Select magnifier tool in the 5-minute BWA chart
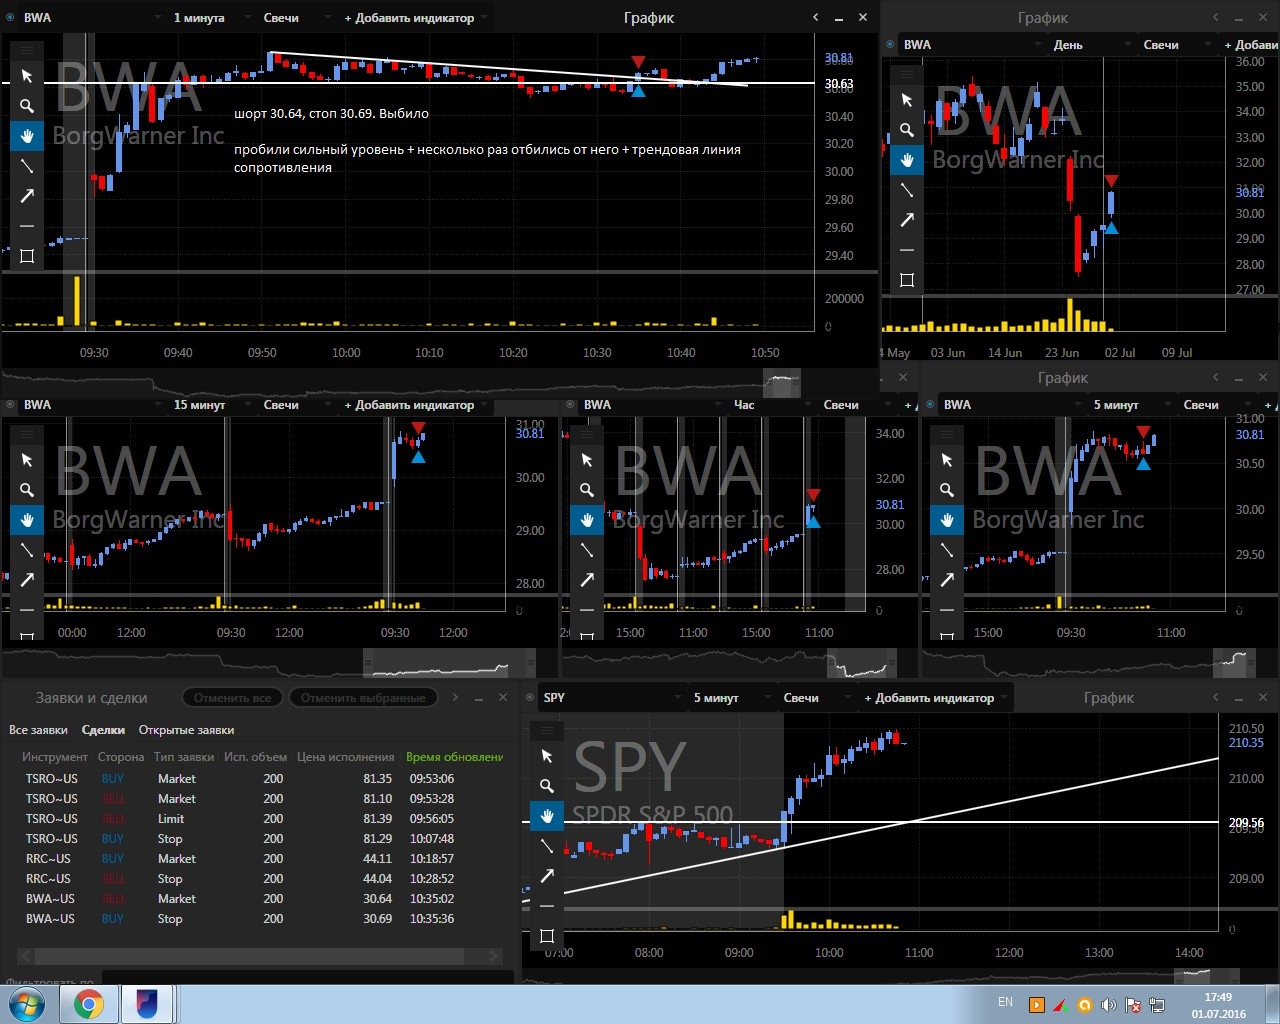The width and height of the screenshot is (1280, 1024). [x=947, y=490]
